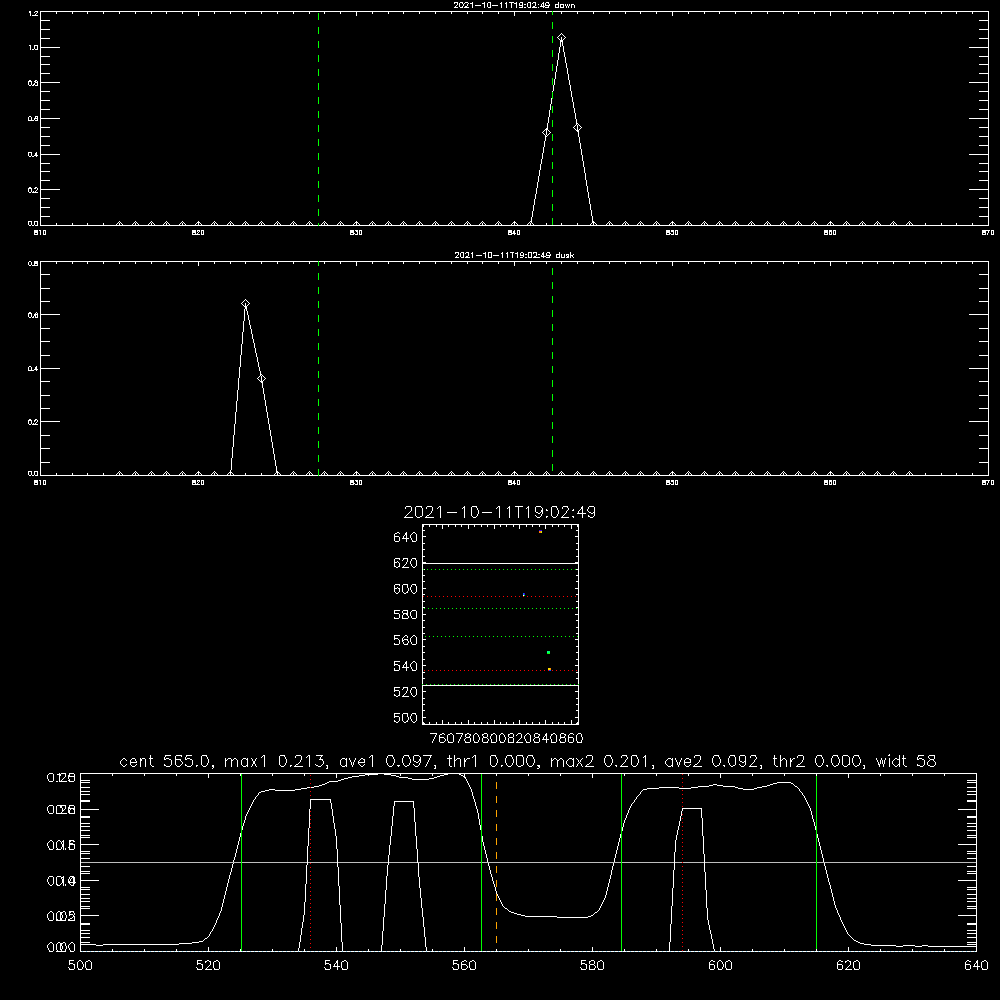Viewport: 1000px width, 1000px height.
Task: Click the red dotted vertical line near 536
Action: [x=311, y=861]
